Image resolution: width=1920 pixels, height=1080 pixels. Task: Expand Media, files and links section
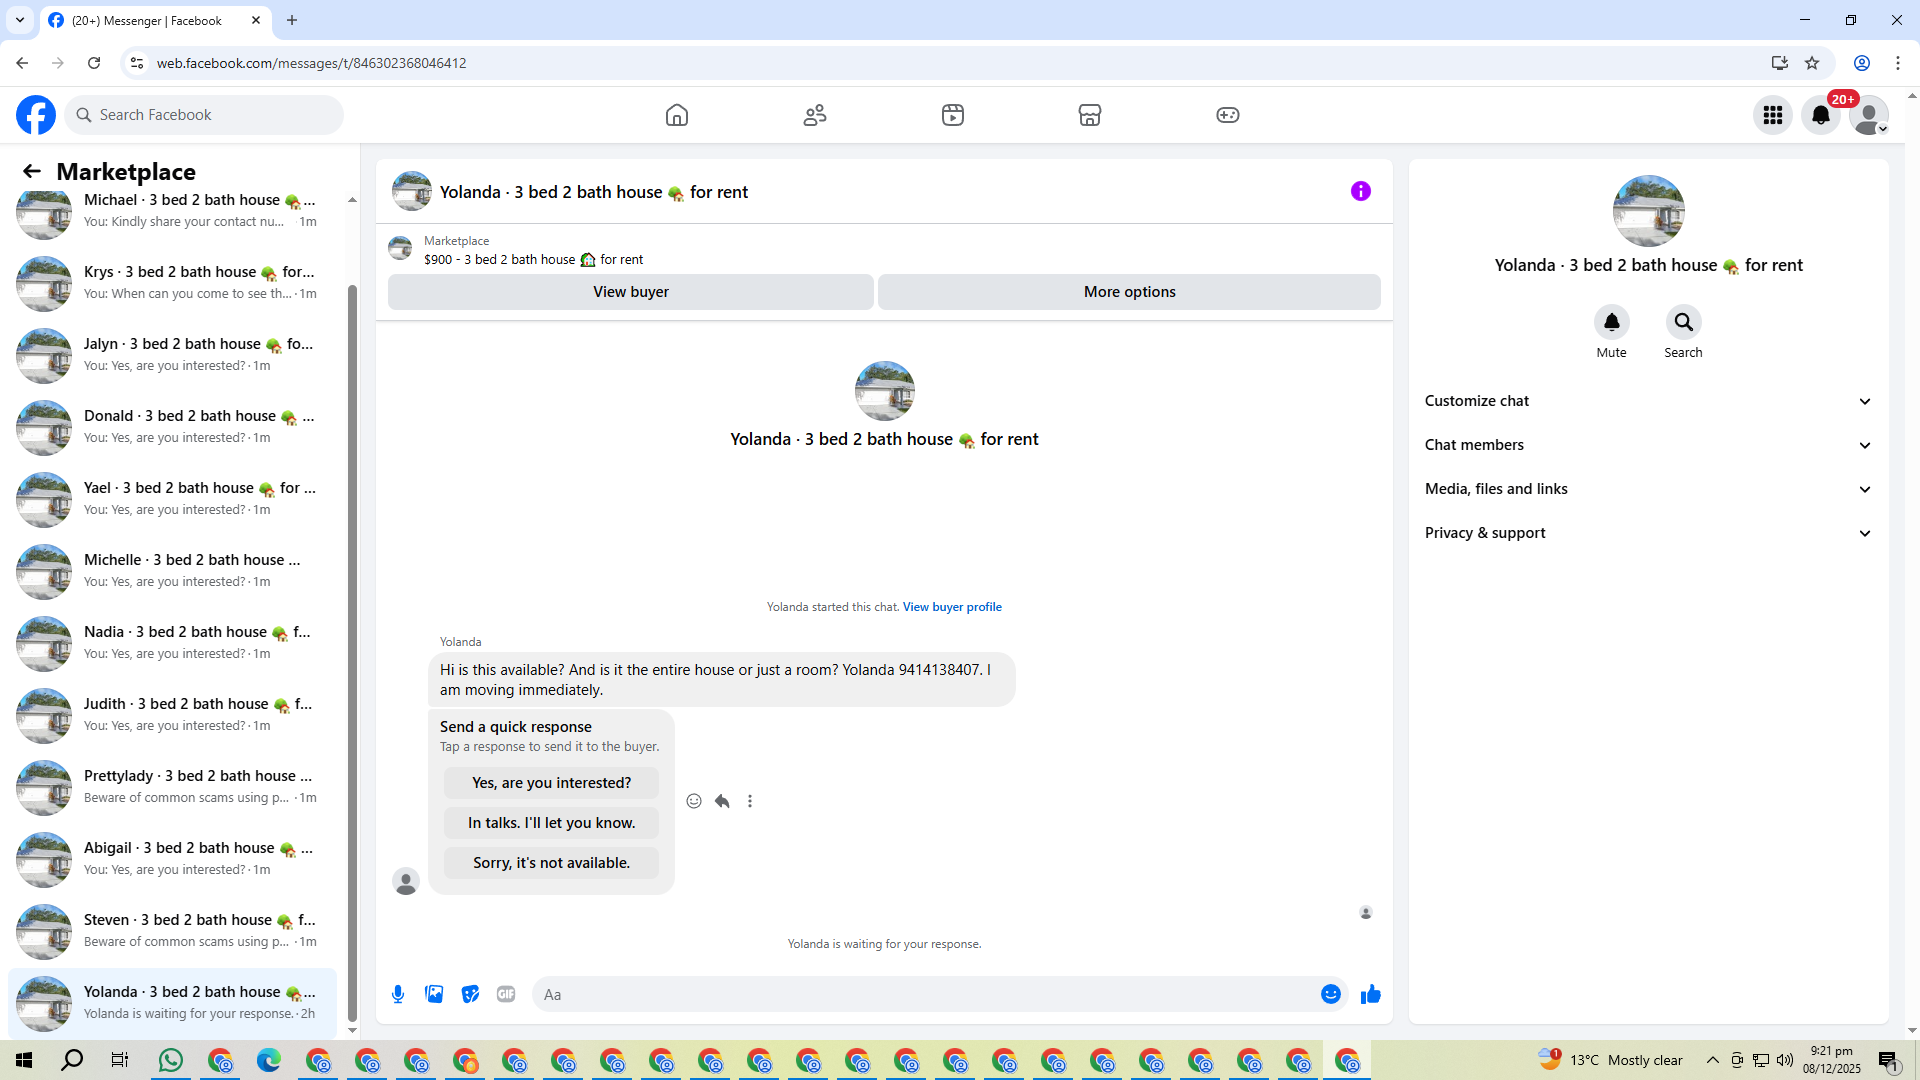coord(1648,489)
